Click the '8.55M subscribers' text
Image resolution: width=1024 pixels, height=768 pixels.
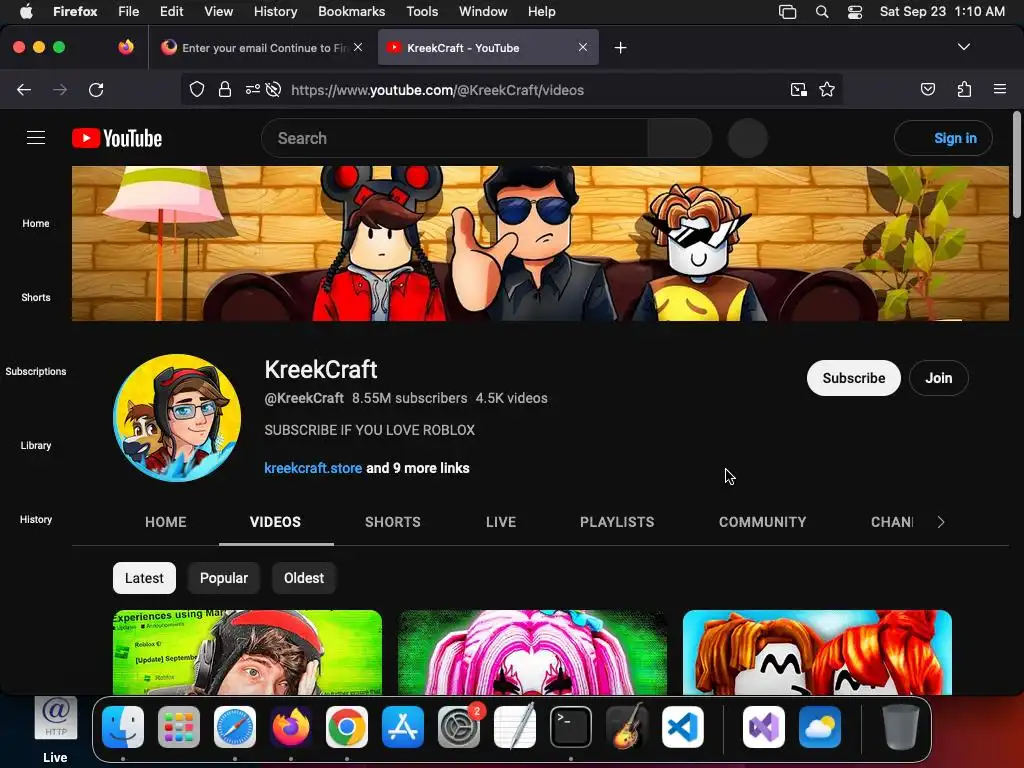click(409, 398)
